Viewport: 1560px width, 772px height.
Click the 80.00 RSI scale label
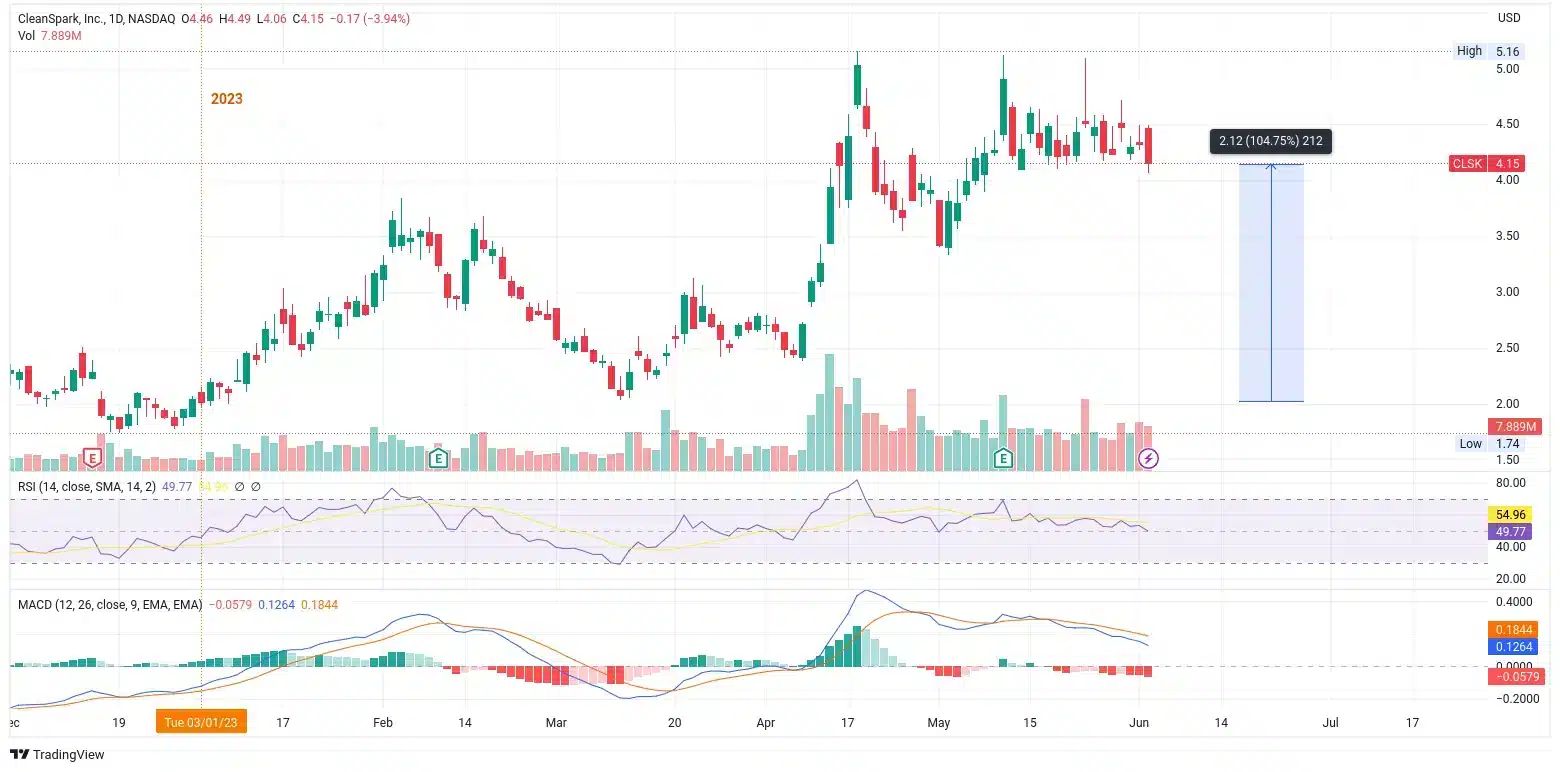tap(1511, 483)
